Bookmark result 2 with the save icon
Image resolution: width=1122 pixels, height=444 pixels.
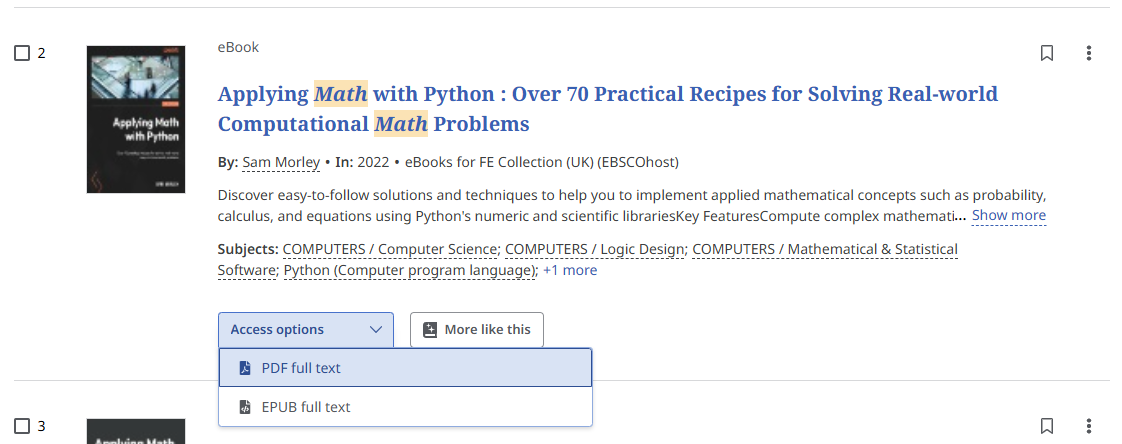point(1047,53)
